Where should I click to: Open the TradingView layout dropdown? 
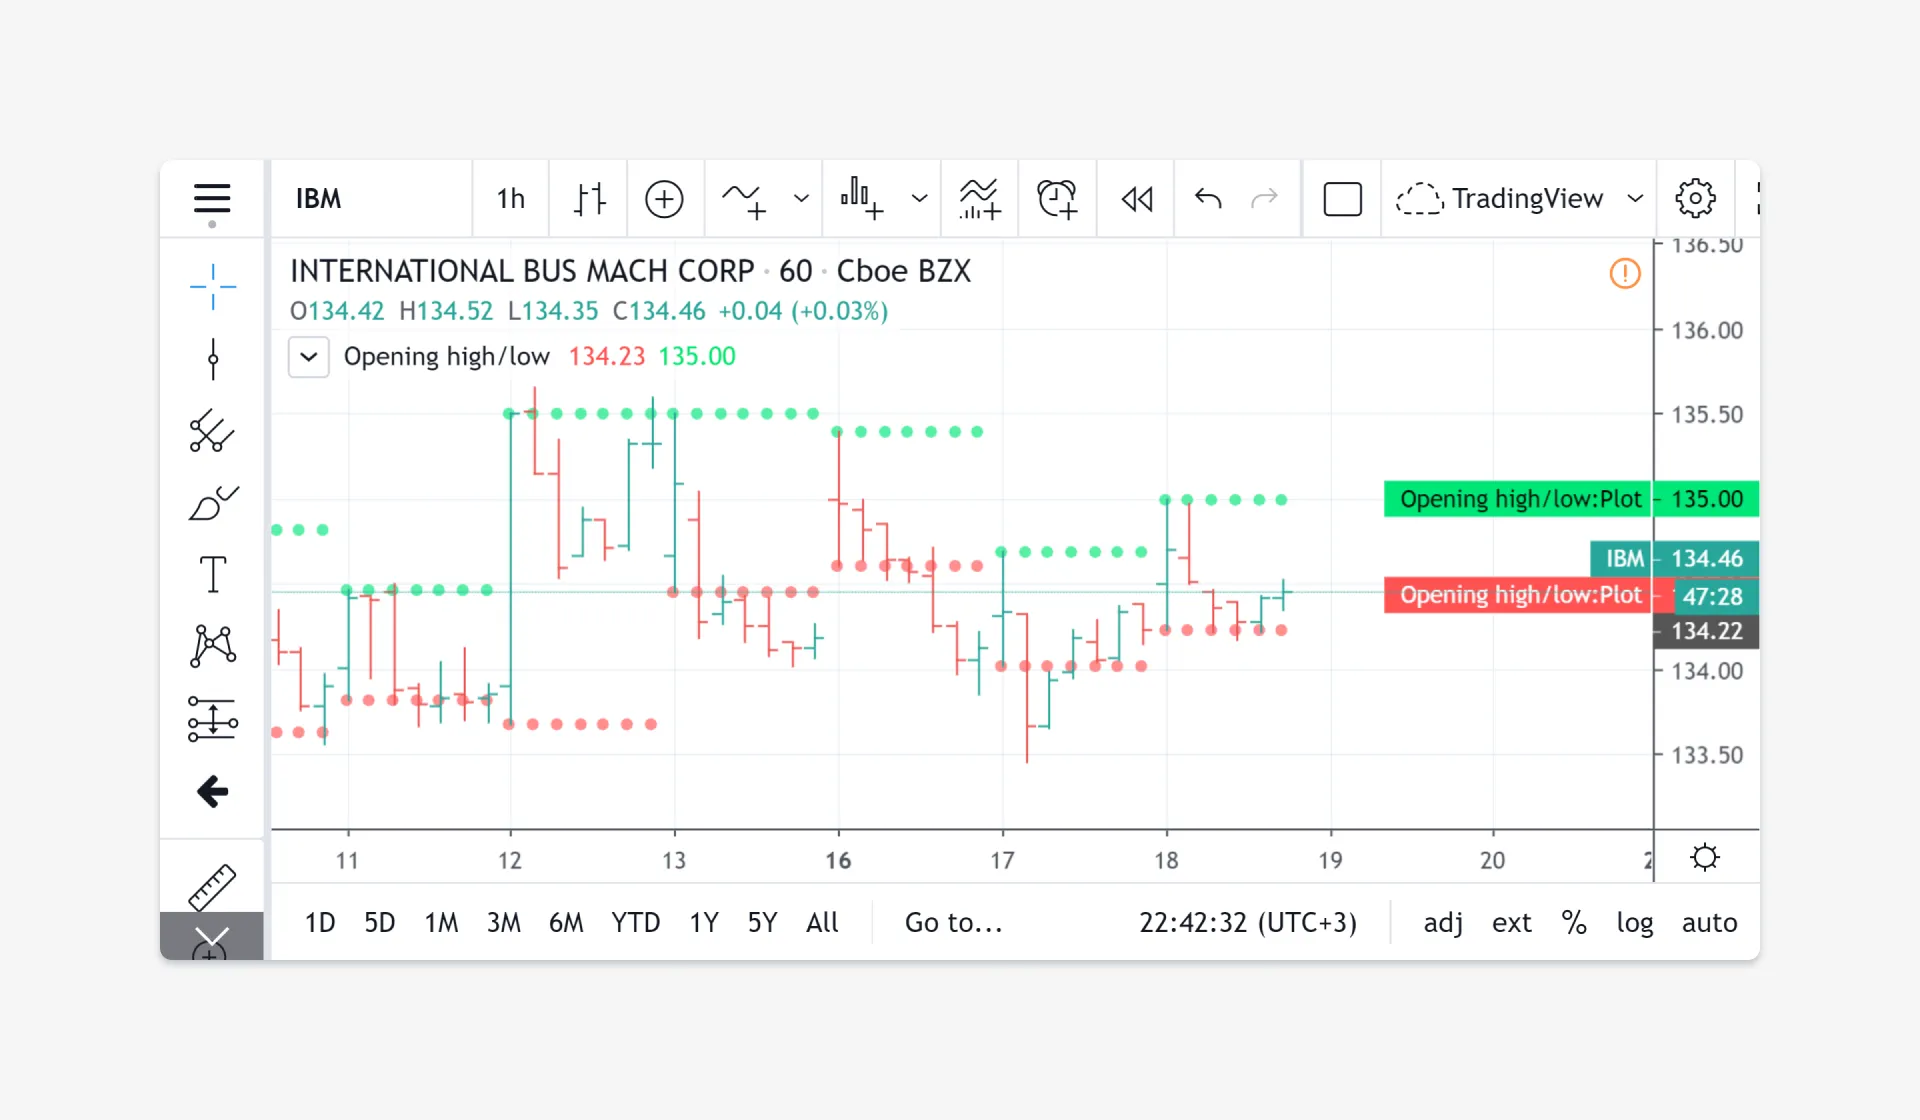tap(1520, 198)
